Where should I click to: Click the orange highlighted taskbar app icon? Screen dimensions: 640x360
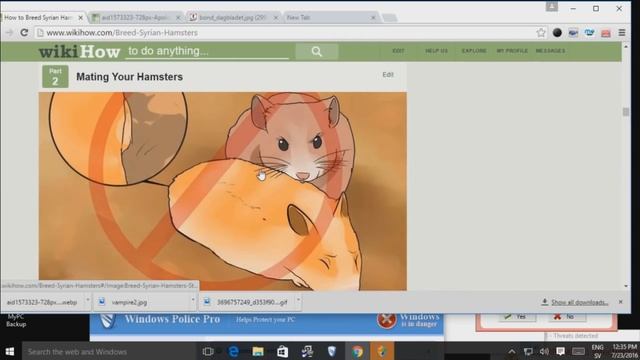[x=382, y=351]
